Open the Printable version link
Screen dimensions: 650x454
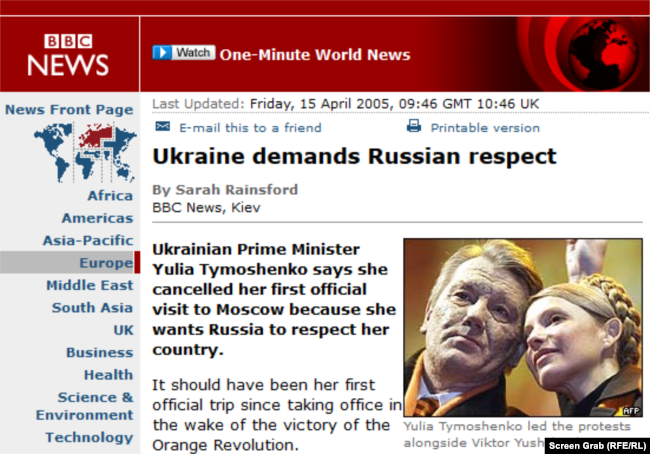485,128
